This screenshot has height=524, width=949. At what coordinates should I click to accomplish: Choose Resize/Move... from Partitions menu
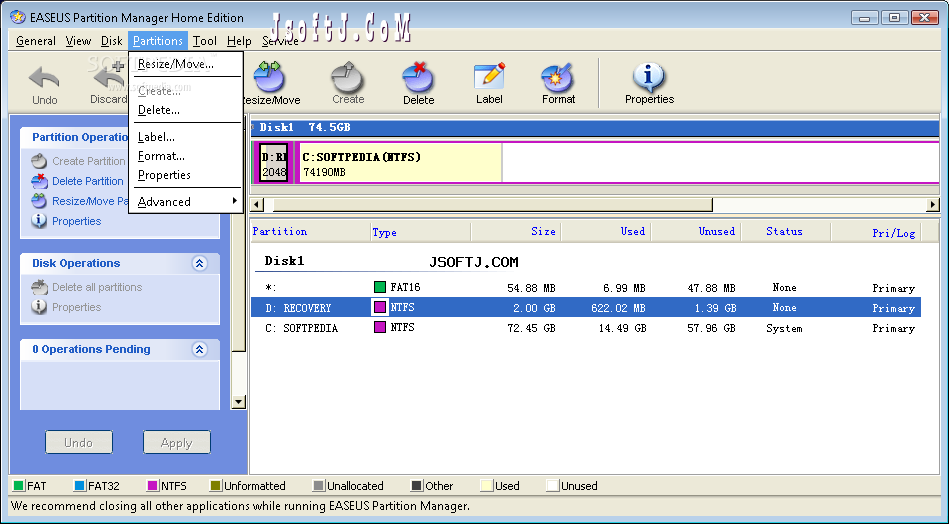point(186,64)
